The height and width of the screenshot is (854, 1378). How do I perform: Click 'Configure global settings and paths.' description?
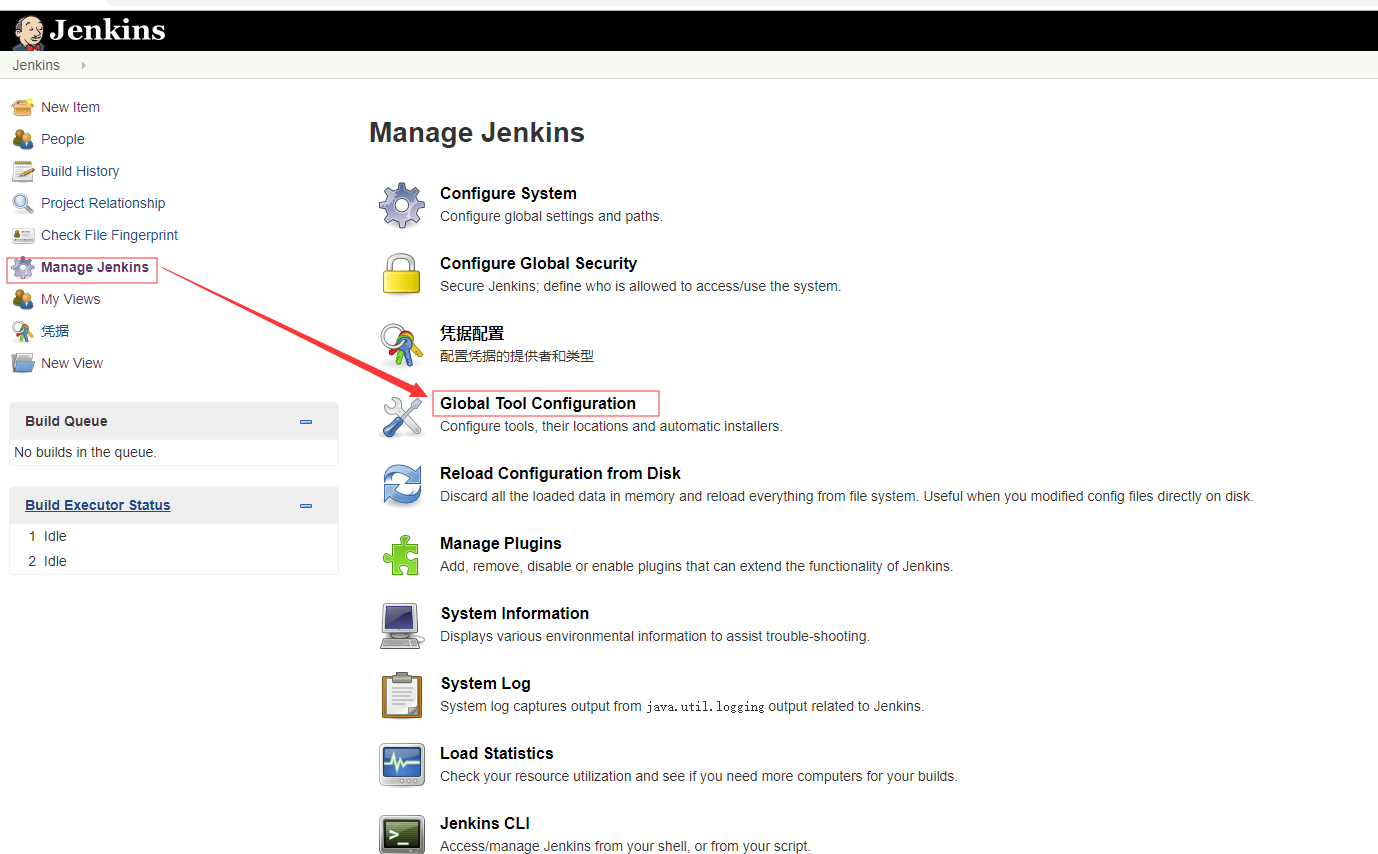(551, 216)
